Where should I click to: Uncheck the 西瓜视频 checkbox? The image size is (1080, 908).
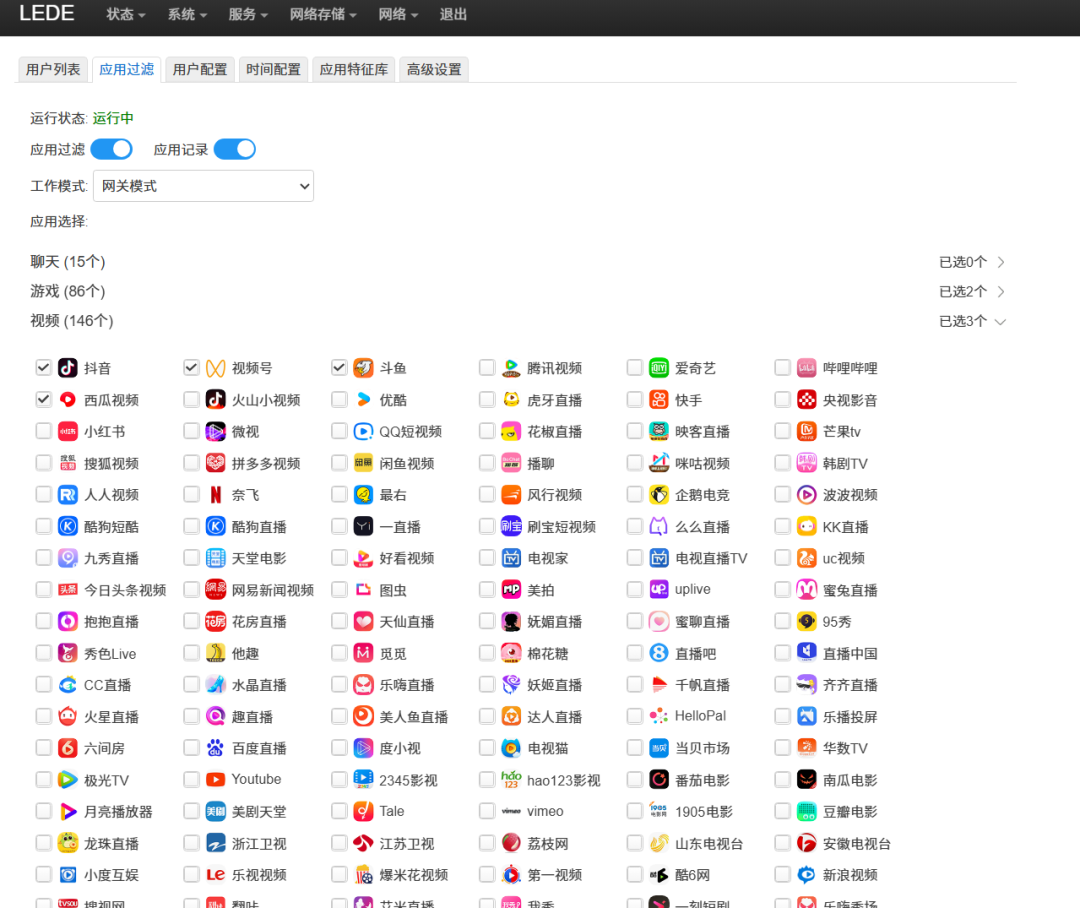click(43, 399)
